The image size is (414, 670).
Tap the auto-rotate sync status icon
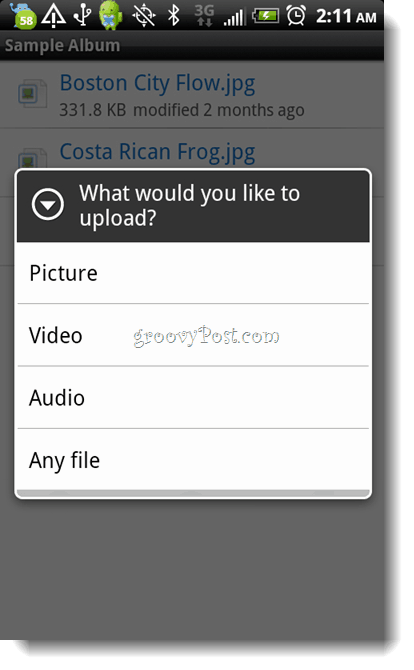pyautogui.click(x=144, y=16)
